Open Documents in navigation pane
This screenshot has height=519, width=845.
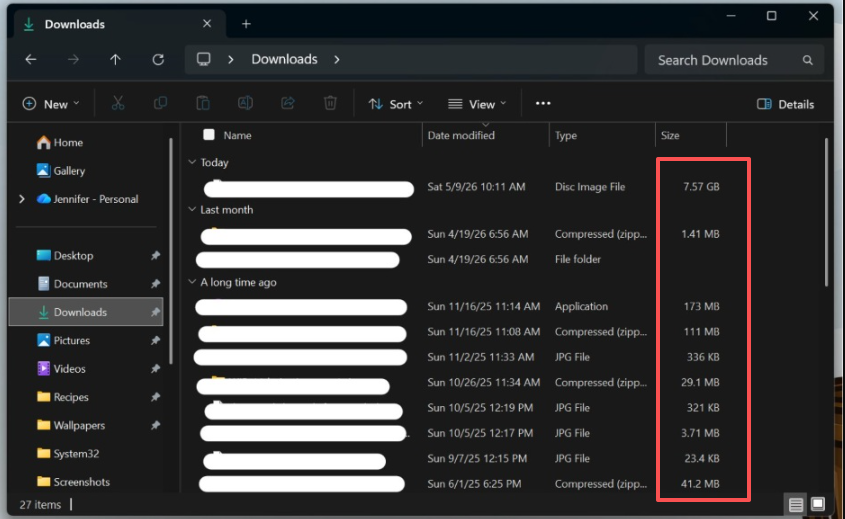[72, 284]
